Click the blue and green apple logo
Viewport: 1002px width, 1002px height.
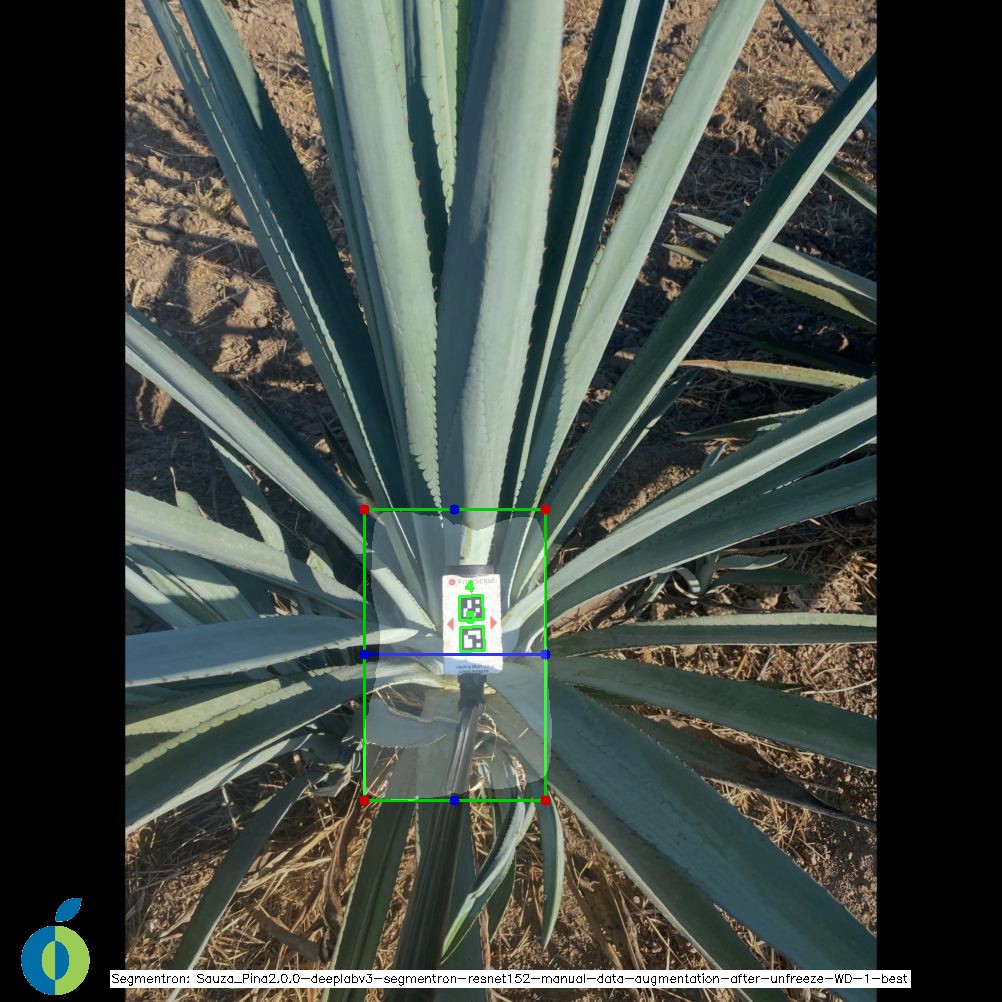tap(55, 945)
